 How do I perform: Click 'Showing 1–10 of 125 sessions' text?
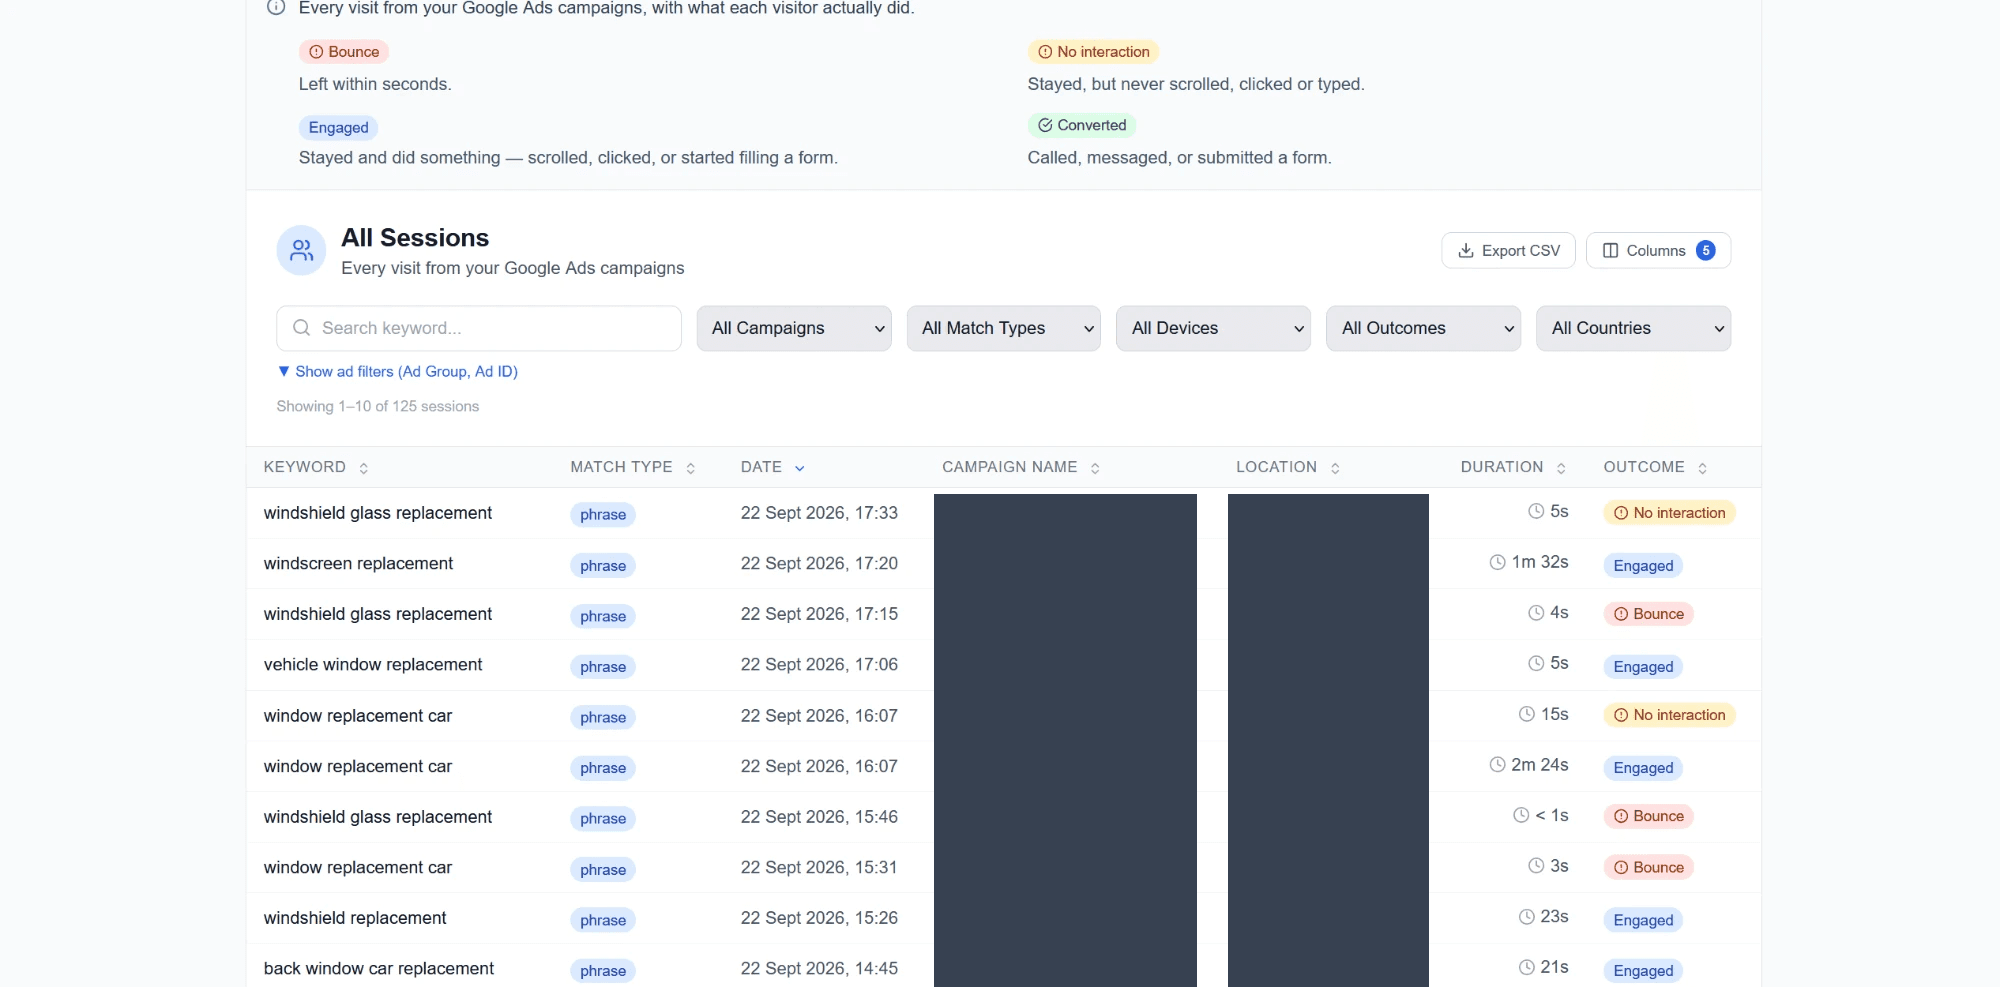[x=378, y=406]
